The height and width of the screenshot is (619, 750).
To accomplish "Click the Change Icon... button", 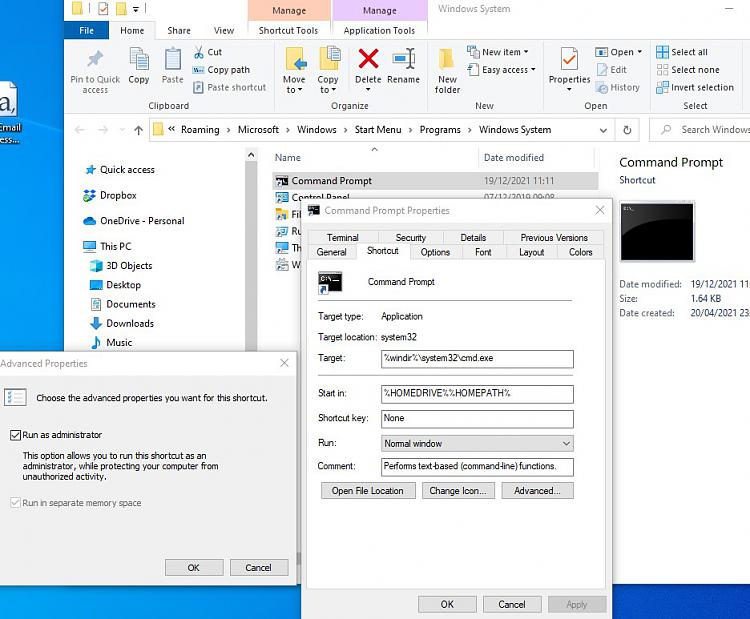I will pyautogui.click(x=457, y=491).
